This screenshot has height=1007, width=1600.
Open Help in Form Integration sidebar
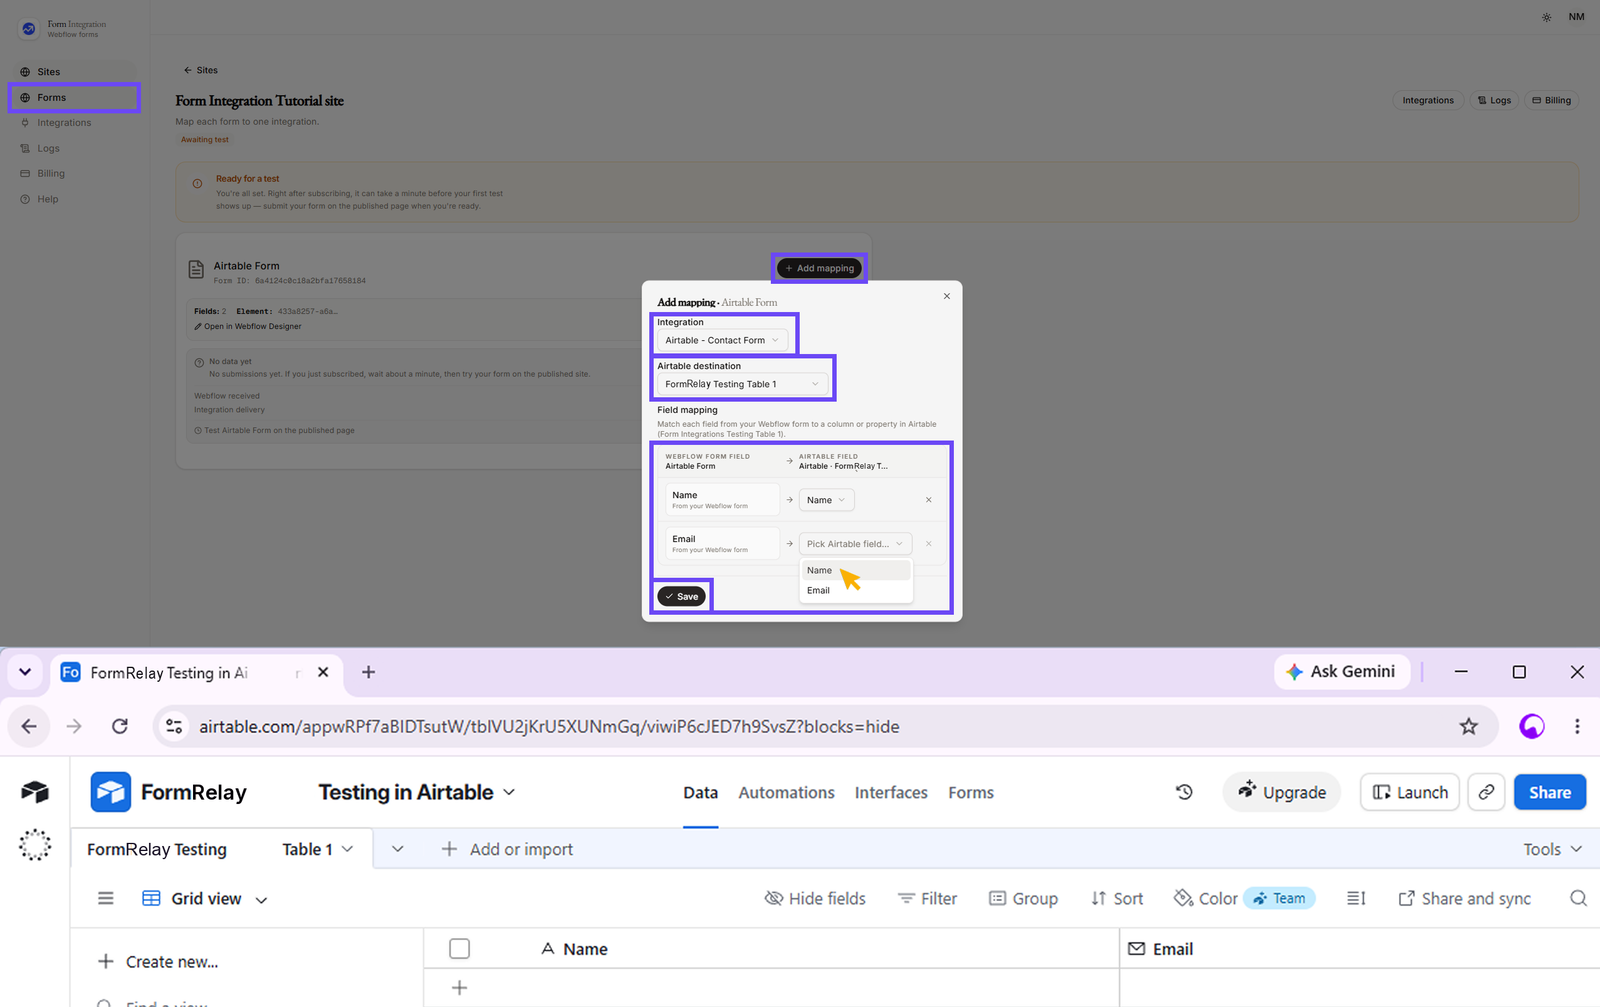coord(47,199)
